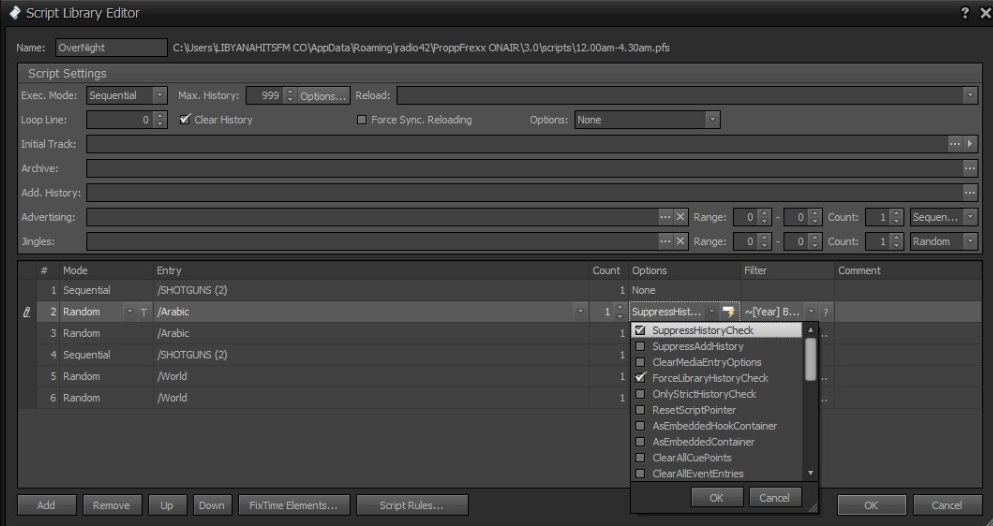993x526 pixels.
Task: Open row 2 ~[Year] filter dropdown
Action: [811, 312]
